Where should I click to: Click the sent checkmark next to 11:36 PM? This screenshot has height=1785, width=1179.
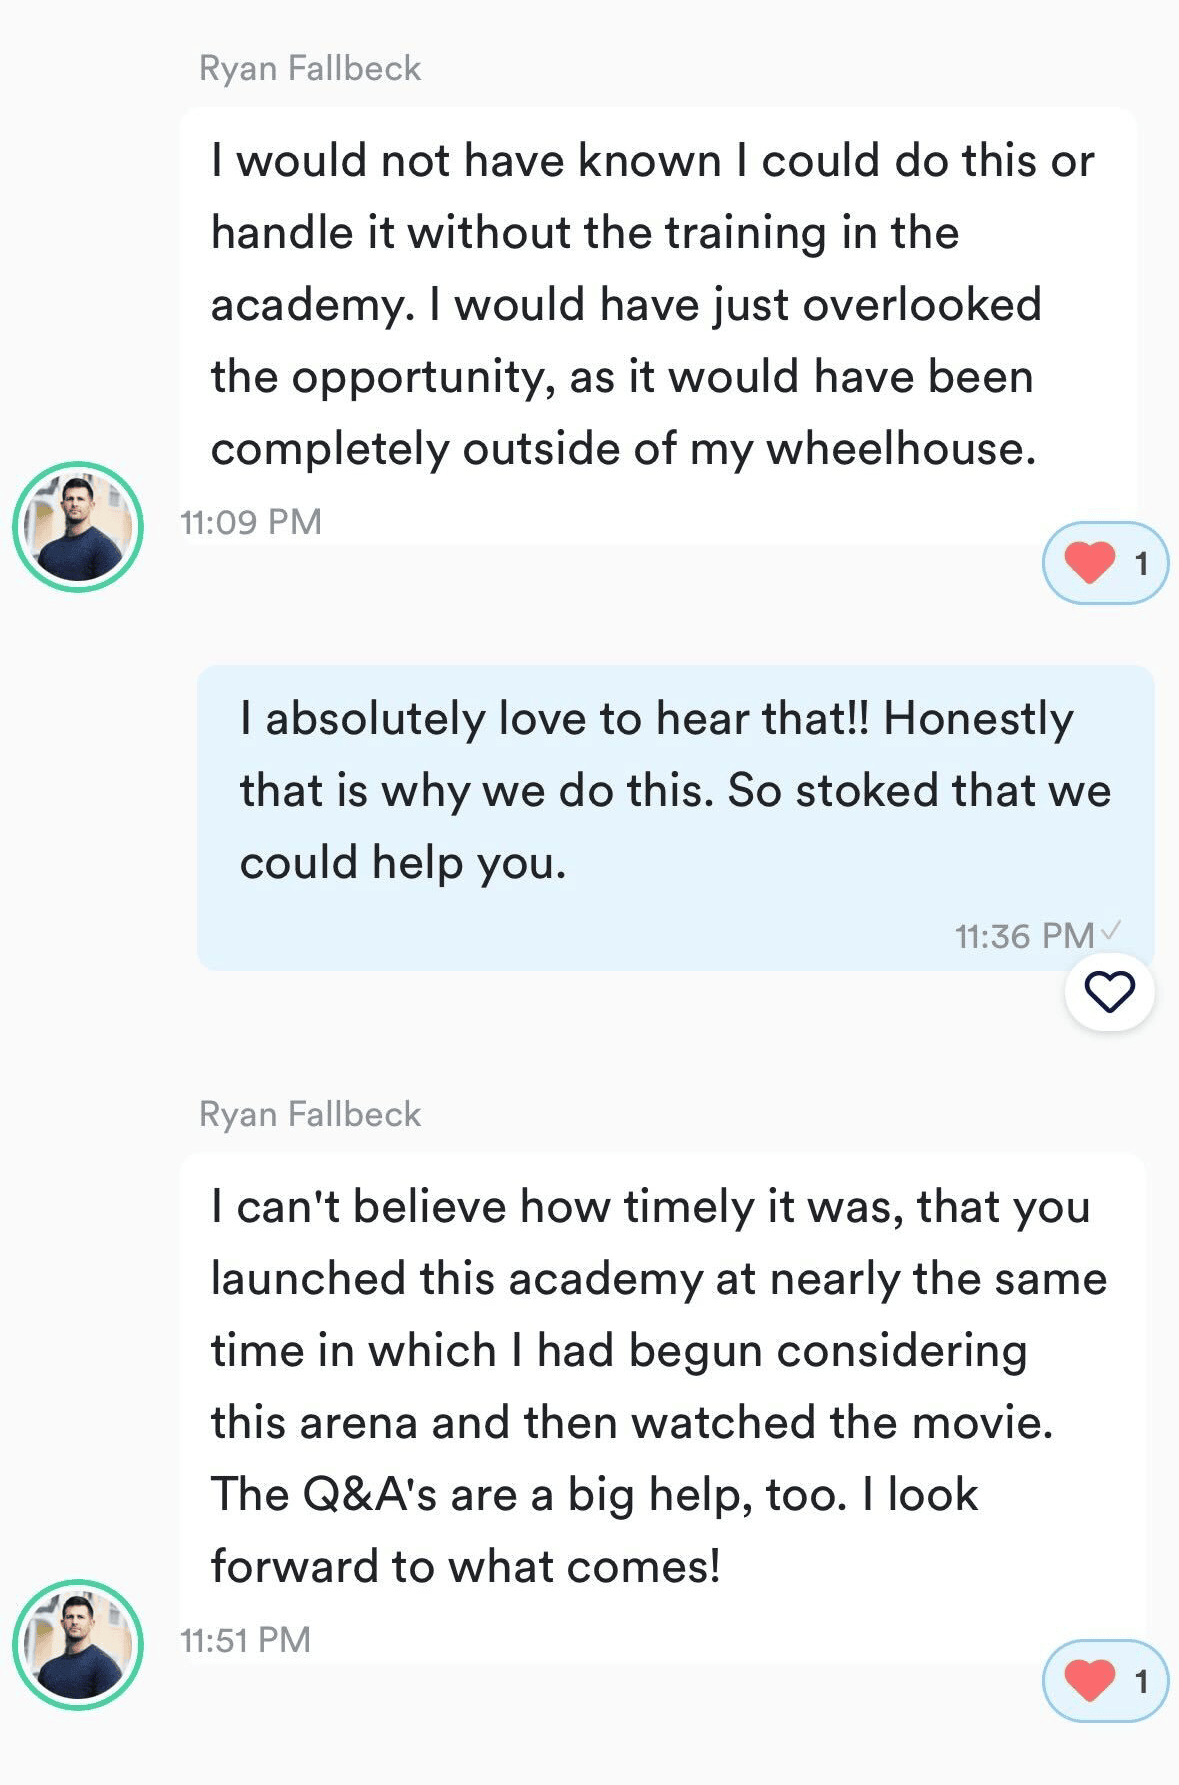1111,931
